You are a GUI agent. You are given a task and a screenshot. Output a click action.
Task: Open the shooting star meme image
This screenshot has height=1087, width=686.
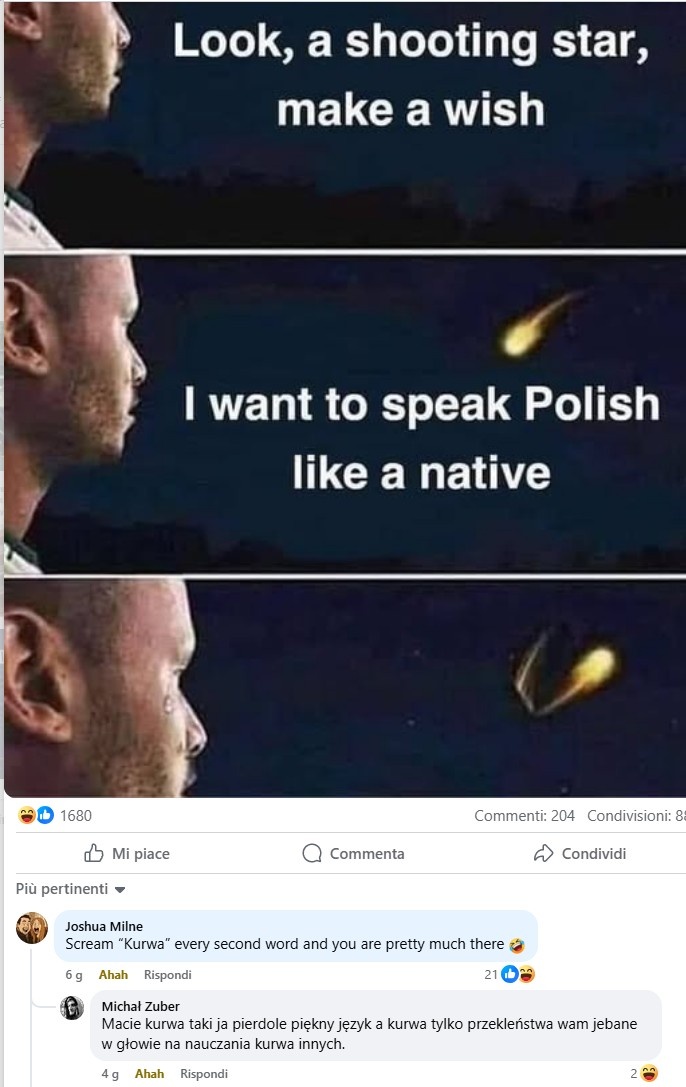pos(345,399)
